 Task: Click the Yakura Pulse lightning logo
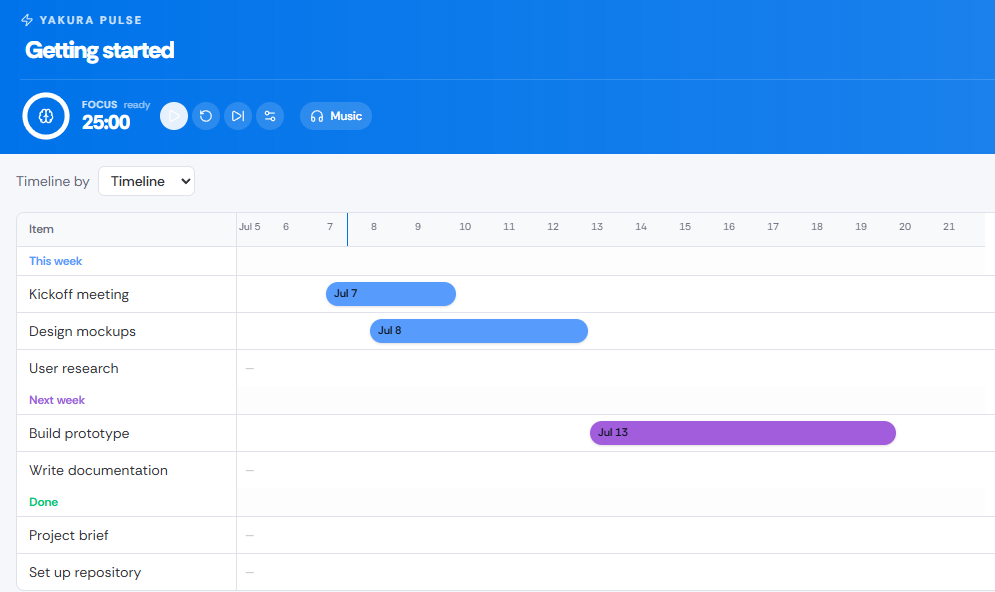(27, 20)
